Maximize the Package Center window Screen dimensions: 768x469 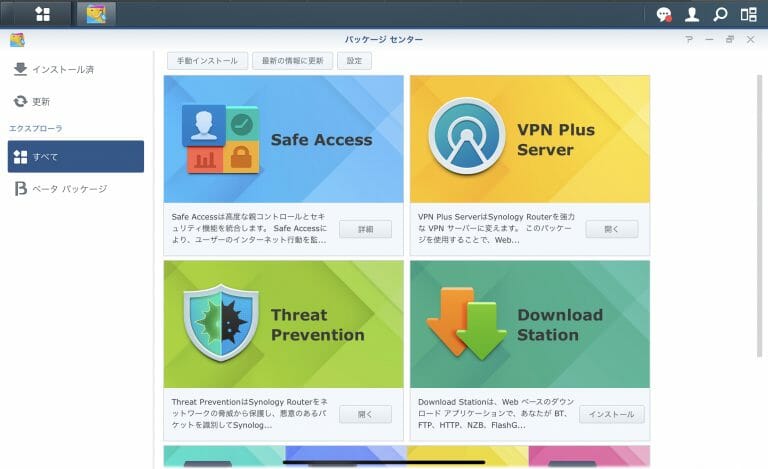pyautogui.click(x=730, y=39)
